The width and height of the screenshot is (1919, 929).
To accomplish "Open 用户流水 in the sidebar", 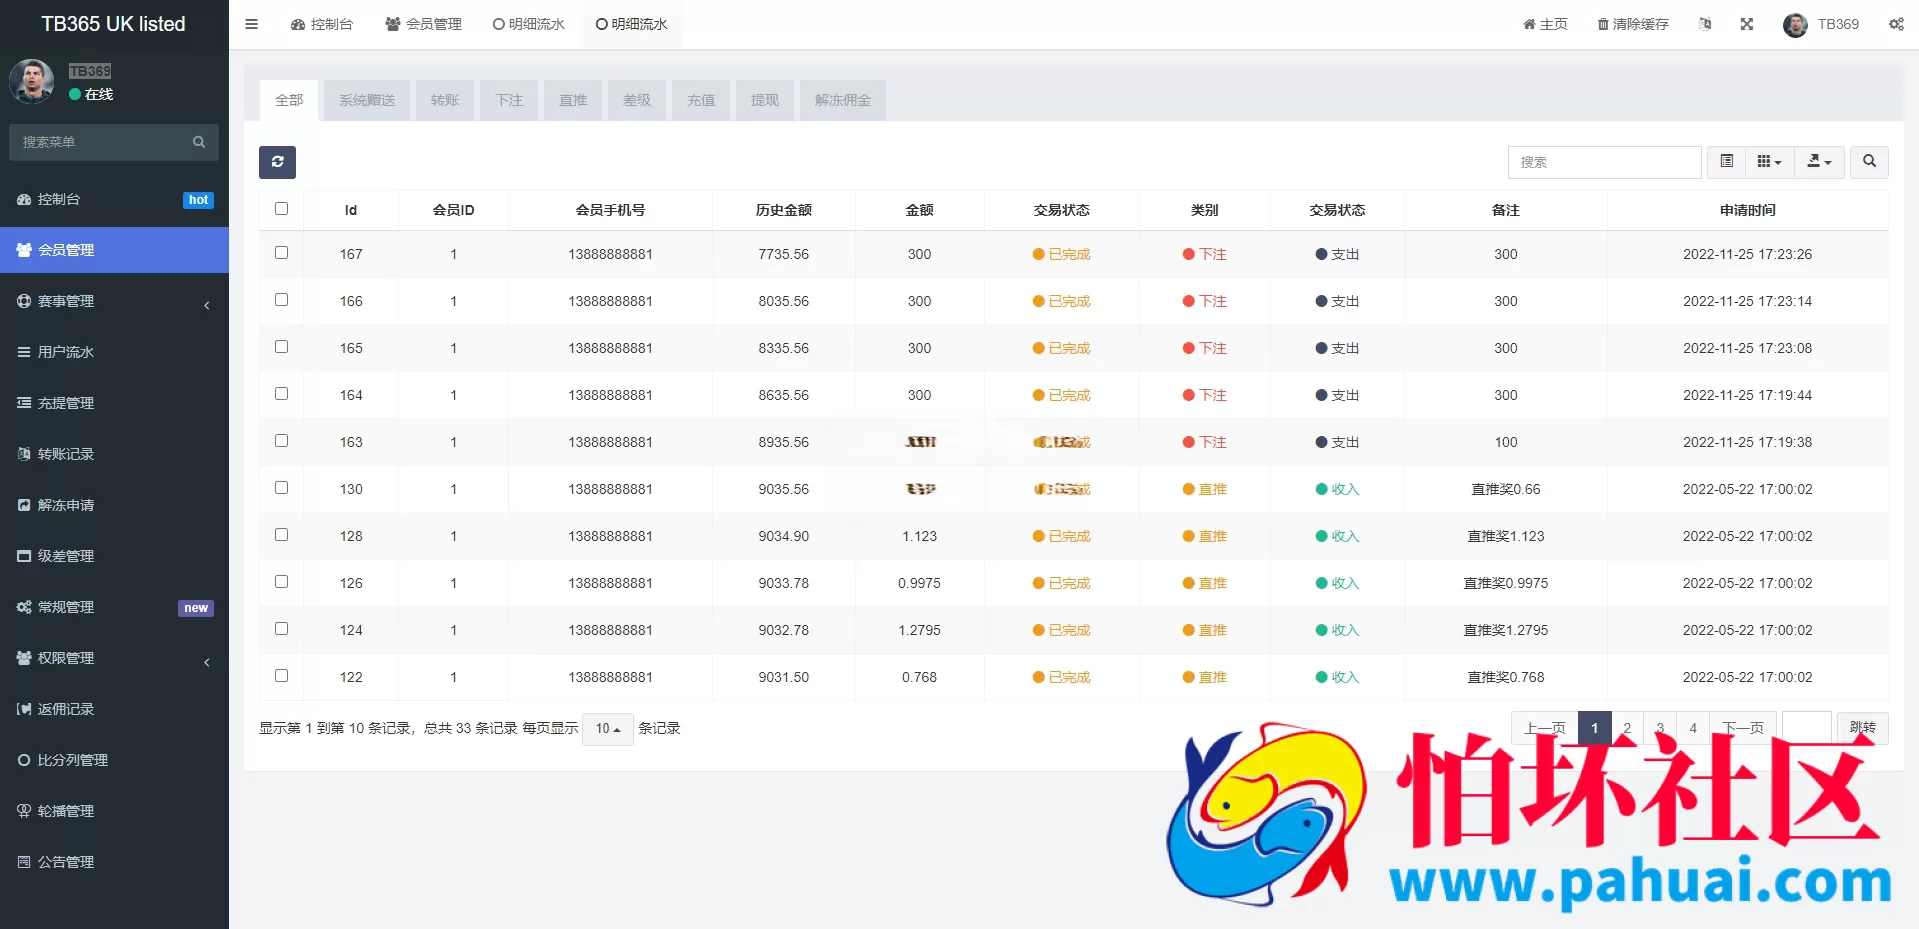I will point(114,352).
